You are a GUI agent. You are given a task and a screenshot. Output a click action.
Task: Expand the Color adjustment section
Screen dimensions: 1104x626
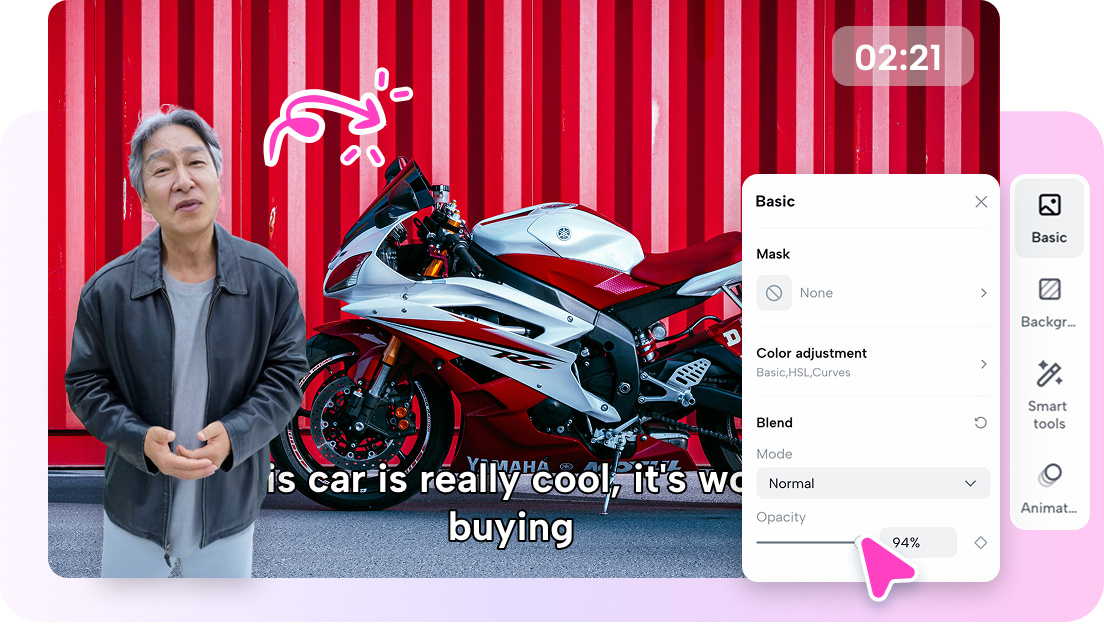984,364
